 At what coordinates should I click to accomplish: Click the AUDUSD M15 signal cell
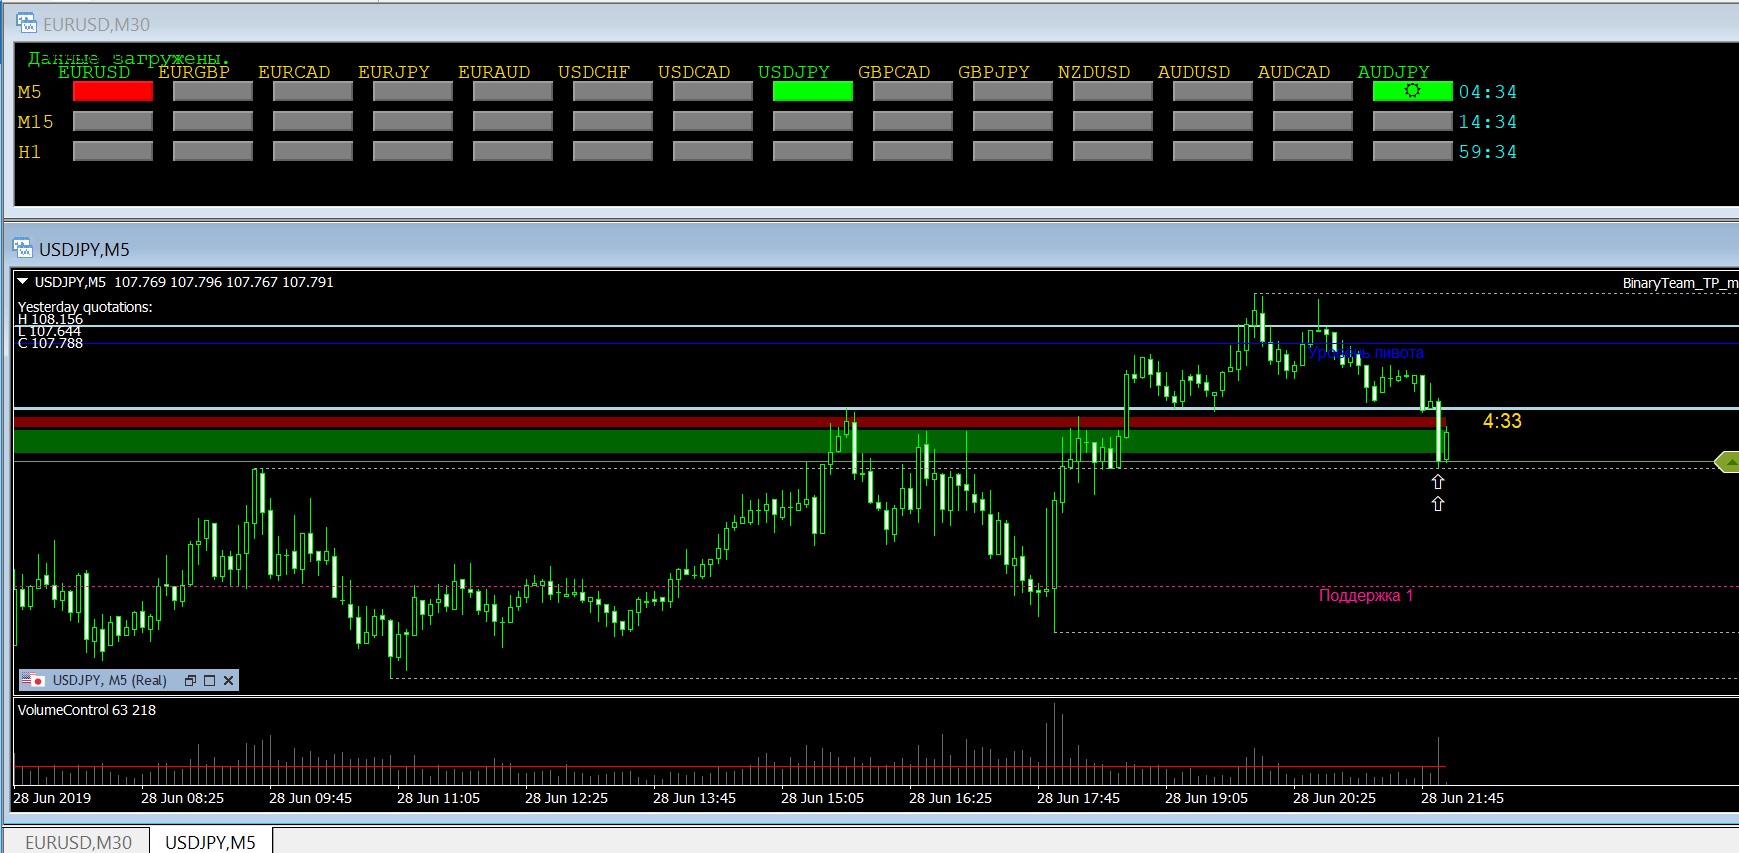tap(1213, 122)
